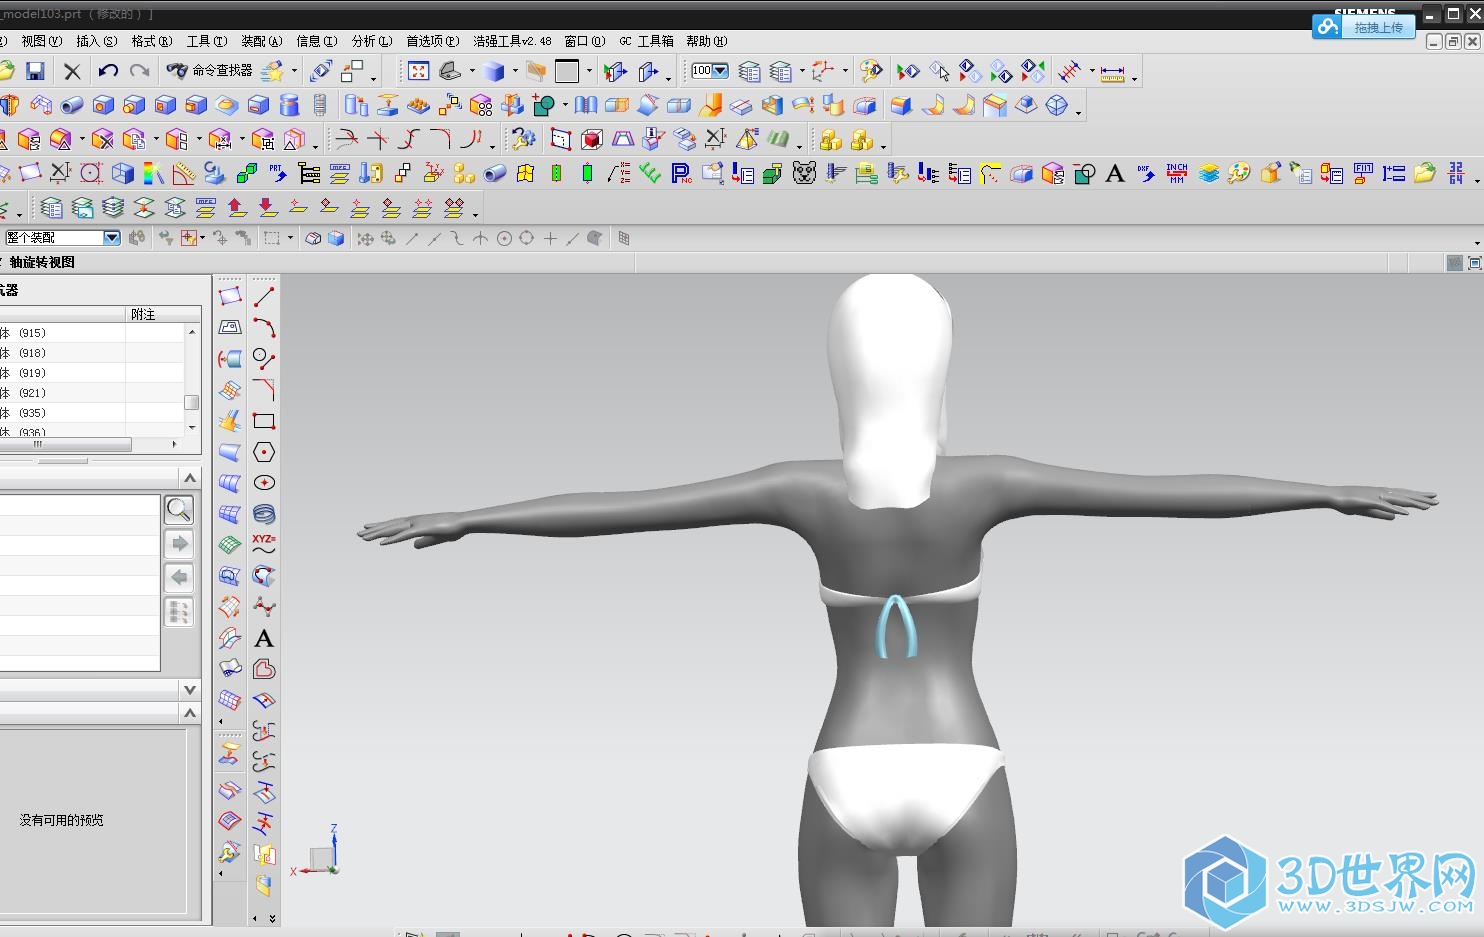Select the Rectangle curve tool

264,421
